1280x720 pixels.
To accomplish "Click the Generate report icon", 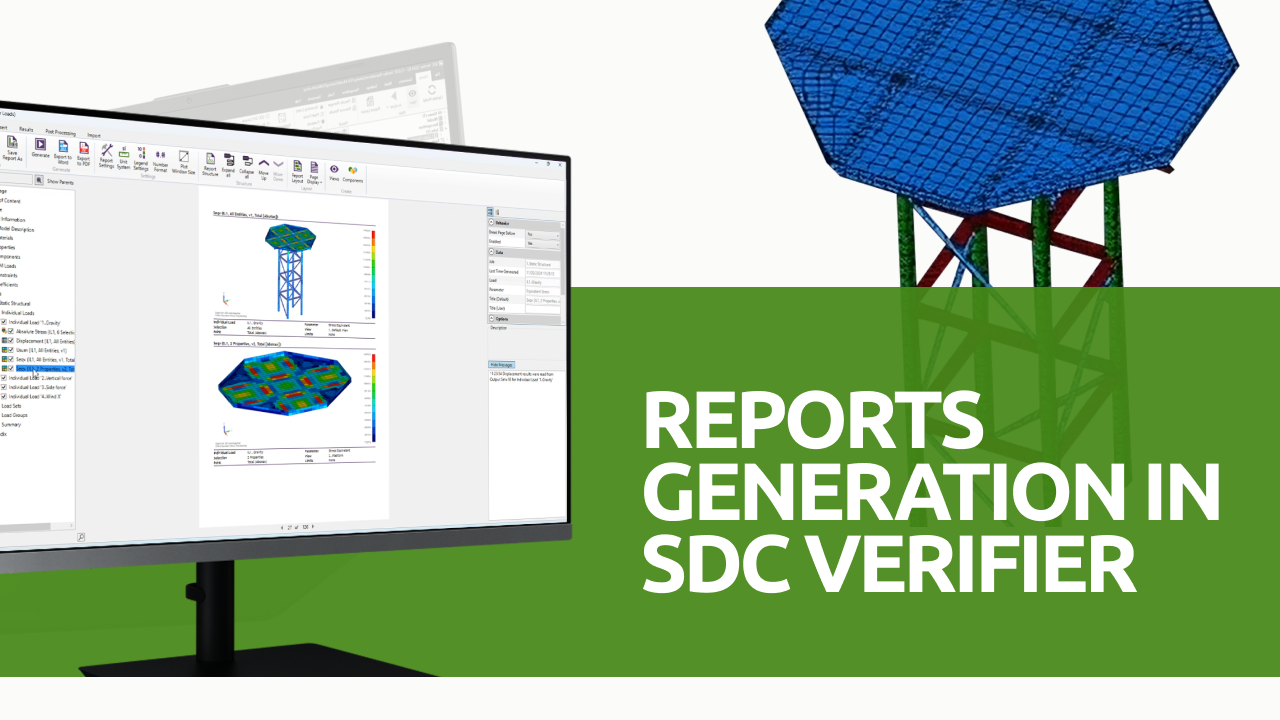I will (x=41, y=148).
